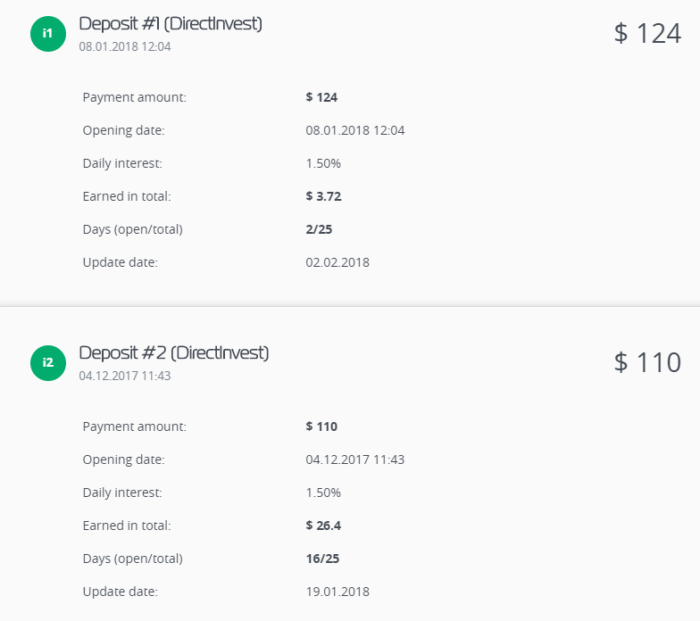Click the green i2 deposit icon

[x=46, y=363]
